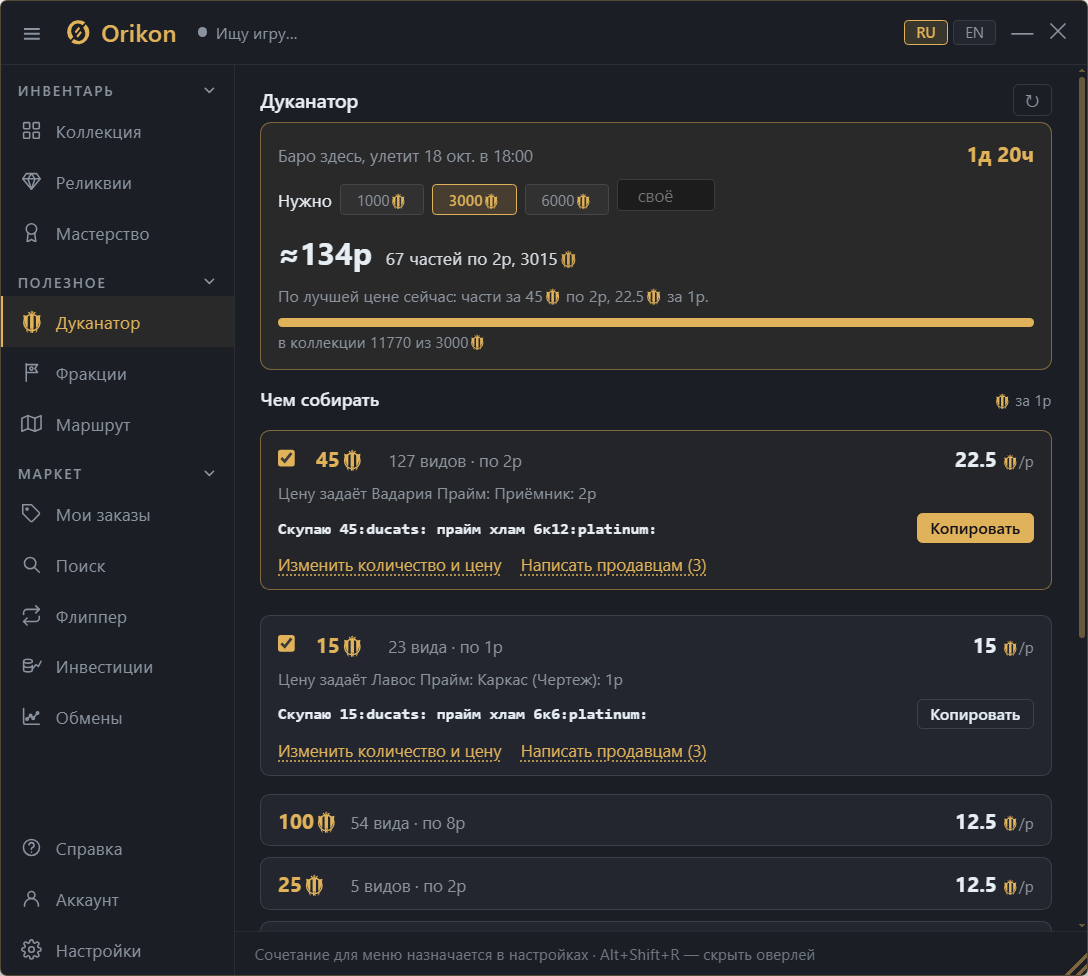Refresh the Дуканатор data
The height and width of the screenshot is (976, 1088).
click(x=1032, y=101)
